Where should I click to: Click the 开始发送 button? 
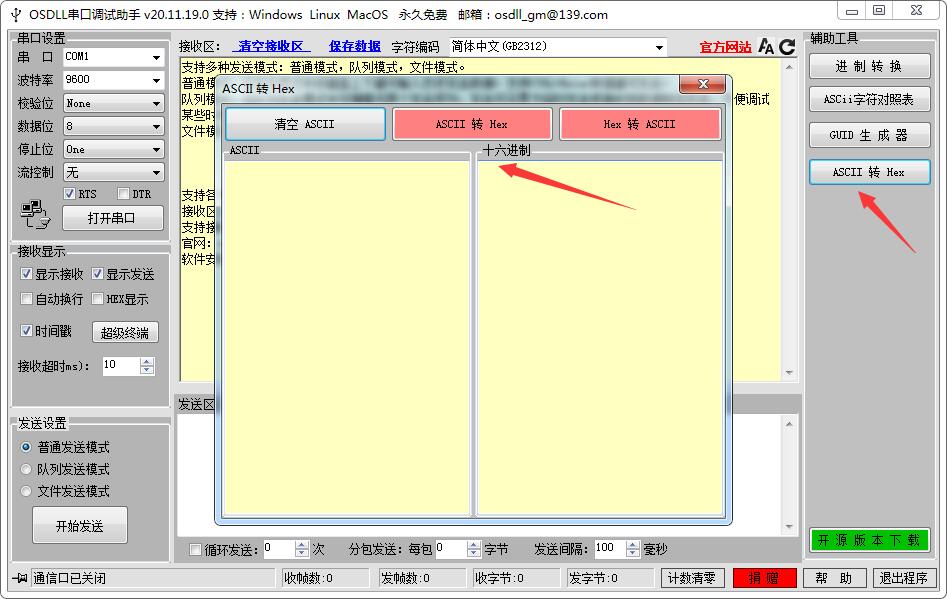point(80,525)
